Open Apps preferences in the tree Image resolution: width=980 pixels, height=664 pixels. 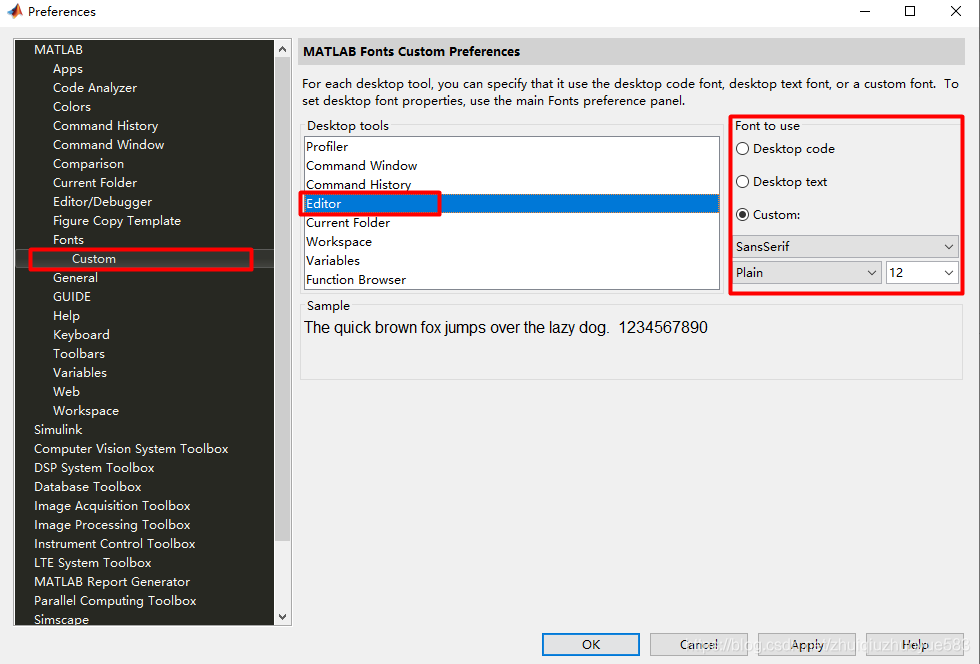click(x=68, y=69)
